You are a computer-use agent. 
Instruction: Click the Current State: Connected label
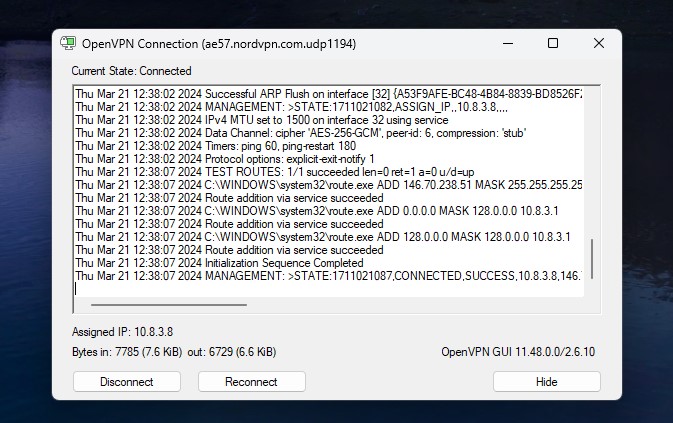[131, 71]
